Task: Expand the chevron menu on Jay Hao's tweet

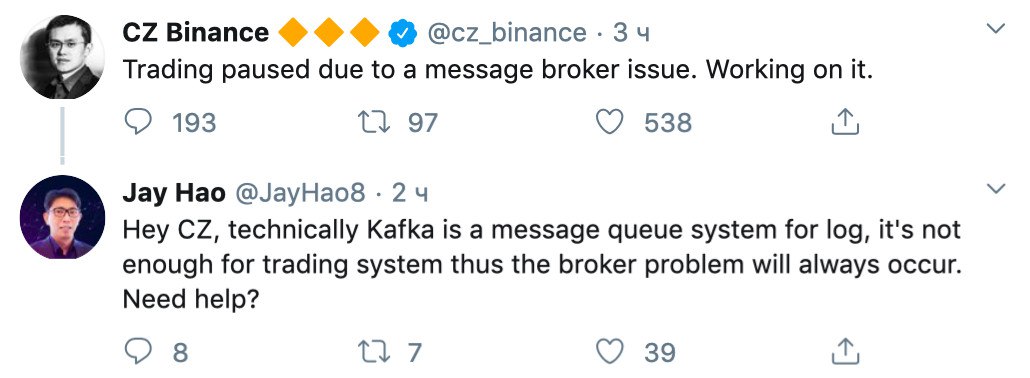Action: tap(996, 189)
